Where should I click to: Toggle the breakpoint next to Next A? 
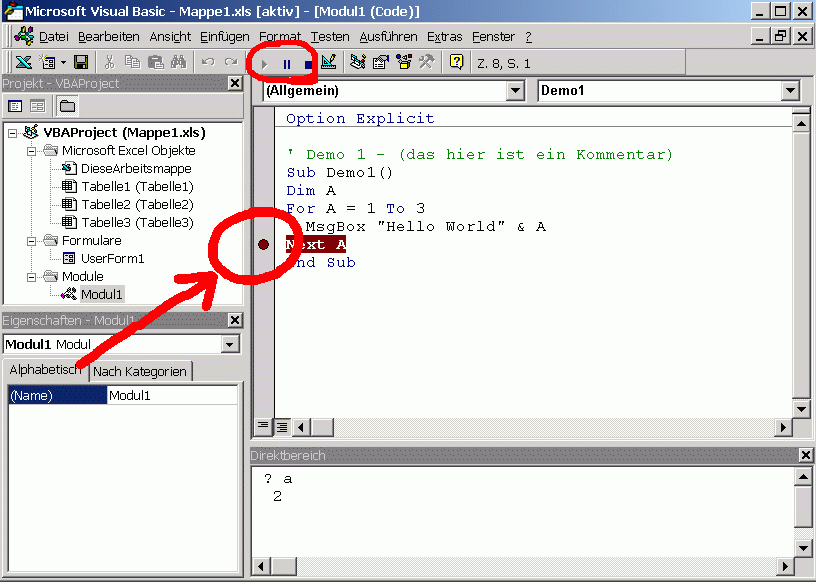coord(264,243)
